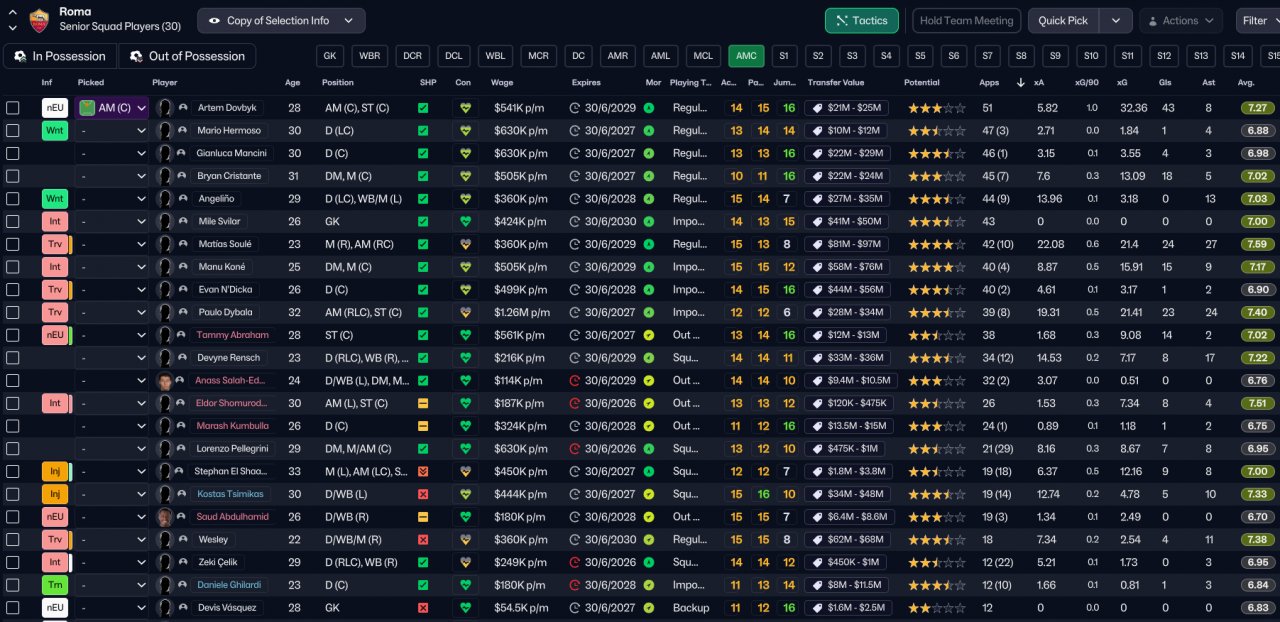Click the Roma club crest
The image size is (1280, 622).
[x=39, y=20]
